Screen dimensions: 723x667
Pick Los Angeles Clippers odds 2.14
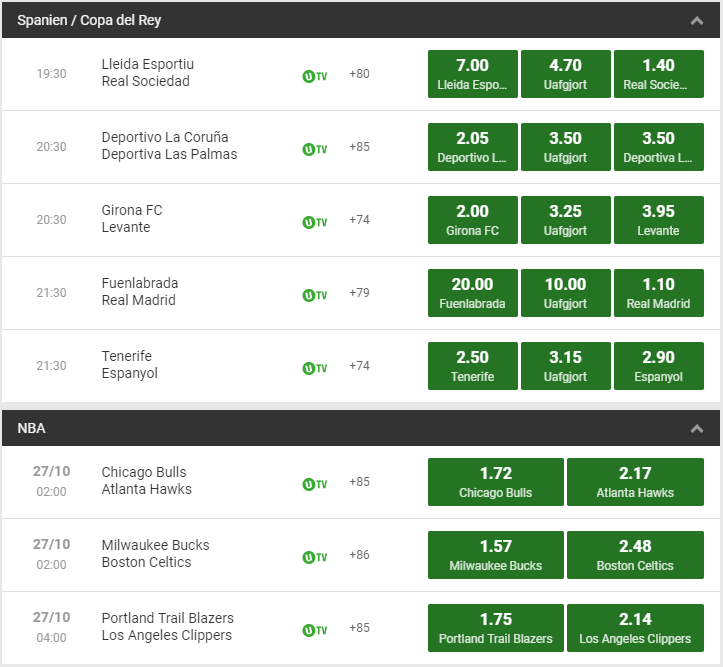click(x=635, y=628)
